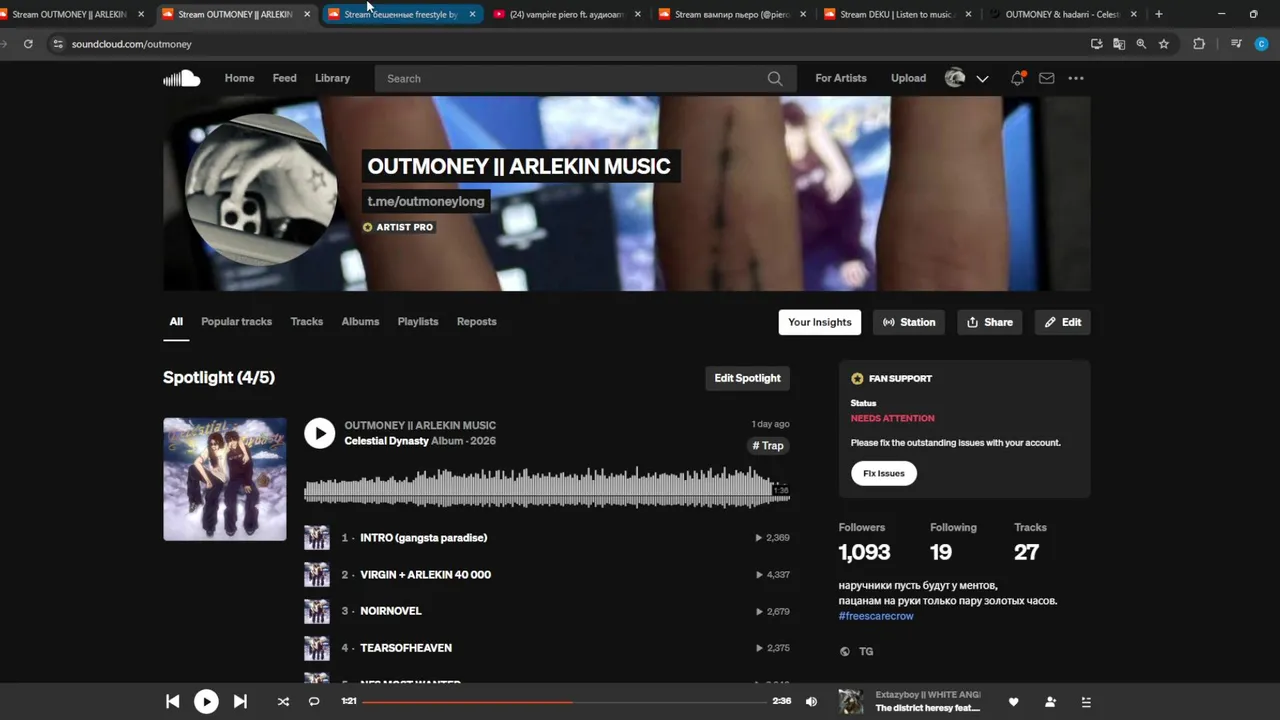Image resolution: width=1280 pixels, height=720 pixels.
Task: Click the Your Insights button
Action: tap(820, 322)
